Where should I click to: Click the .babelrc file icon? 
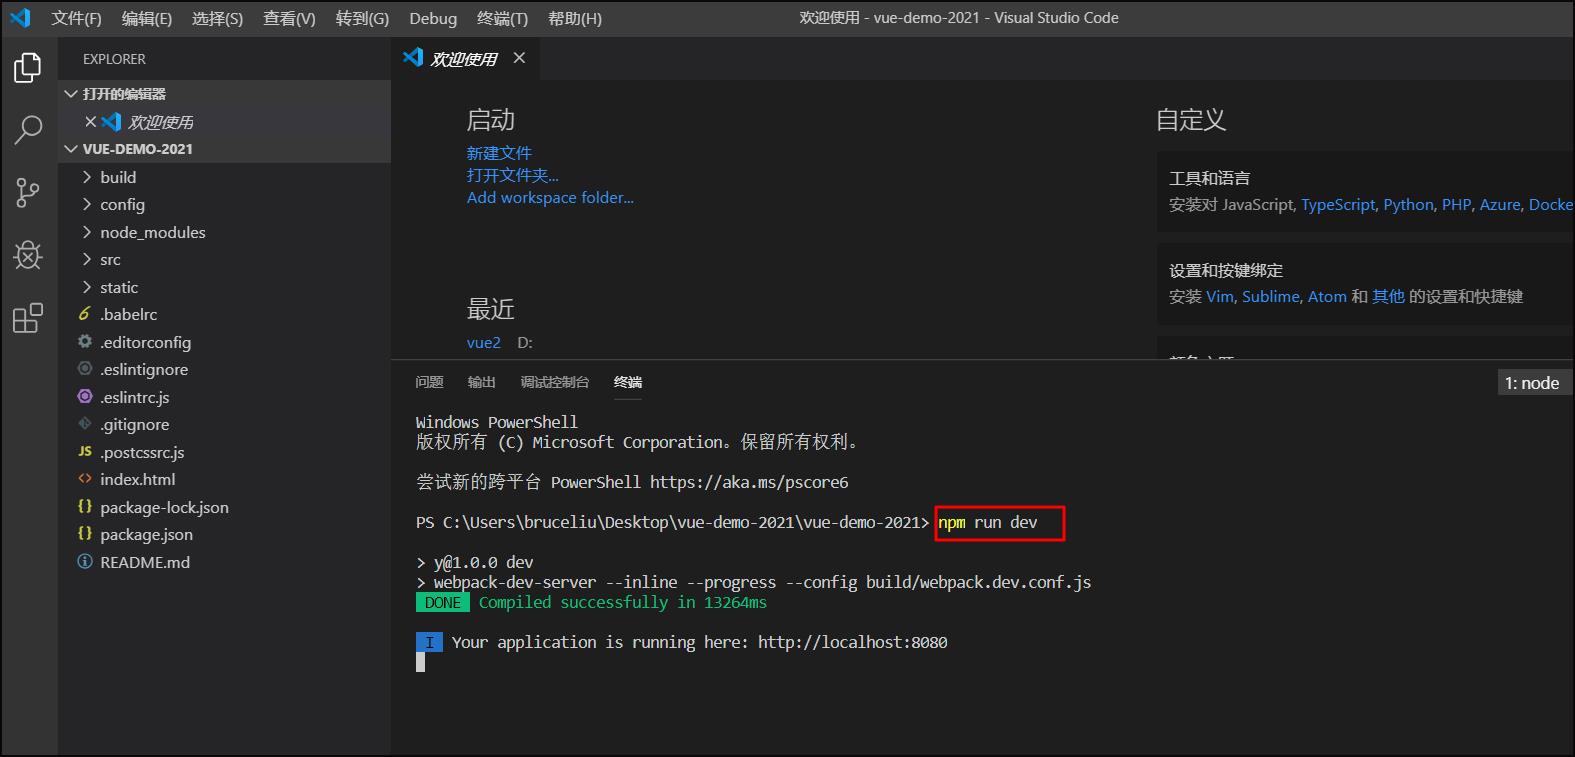pos(85,314)
